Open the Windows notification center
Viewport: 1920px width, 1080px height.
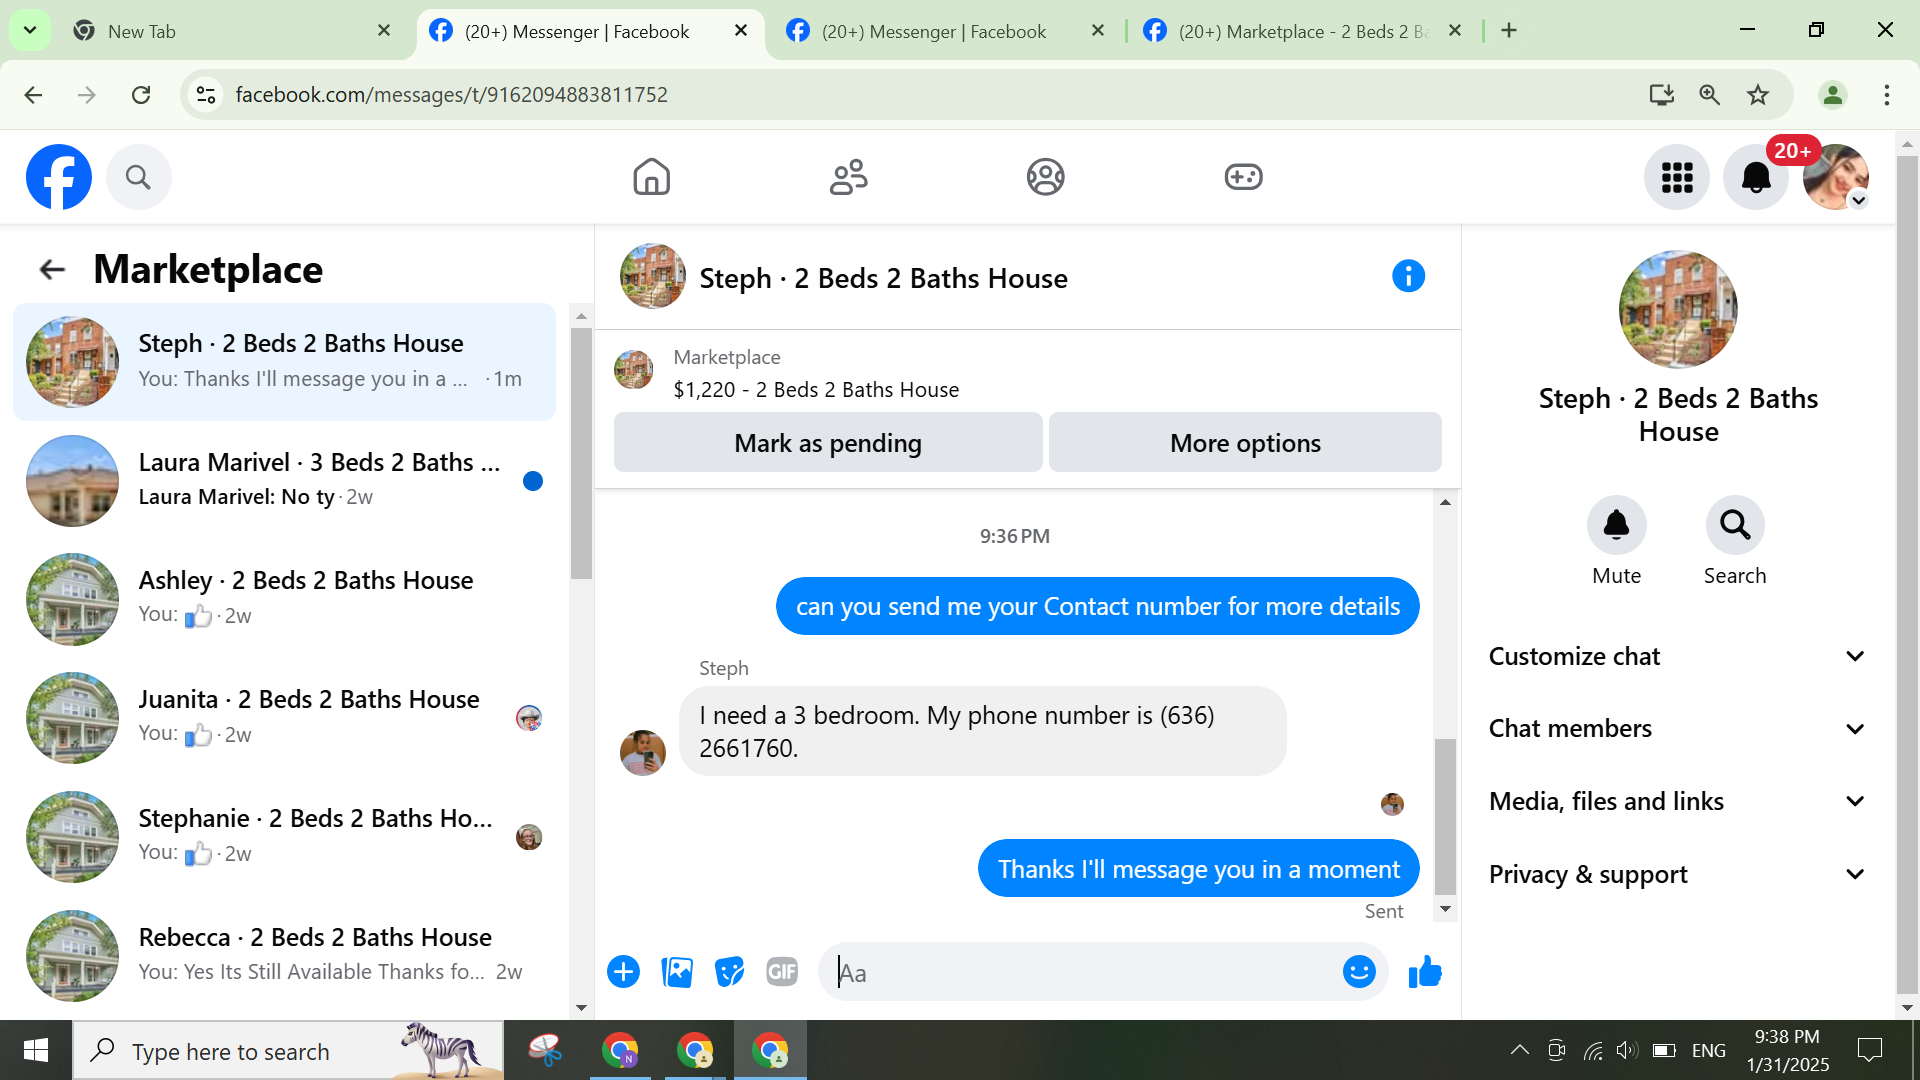click(1869, 1050)
